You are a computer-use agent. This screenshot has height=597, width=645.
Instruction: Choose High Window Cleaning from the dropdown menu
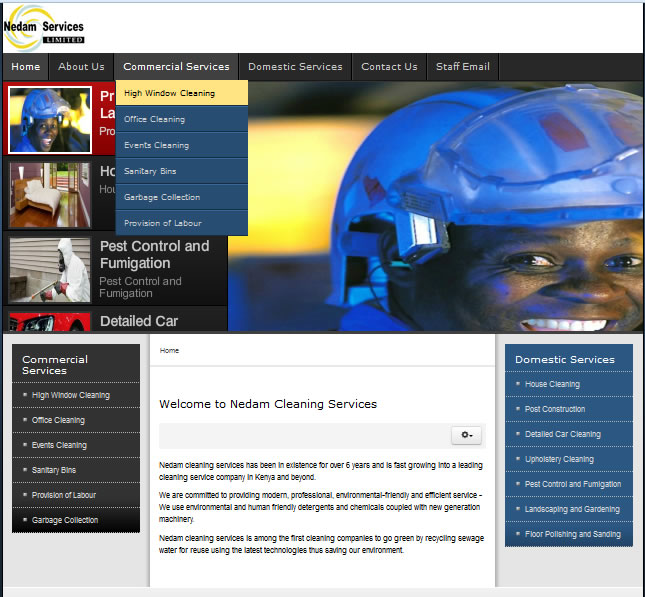(x=182, y=93)
